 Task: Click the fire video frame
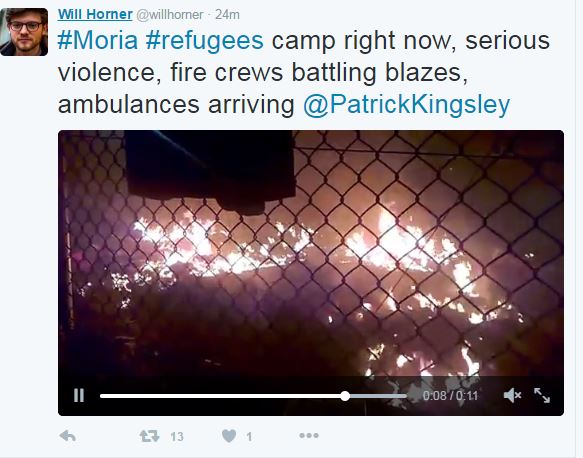click(x=311, y=253)
